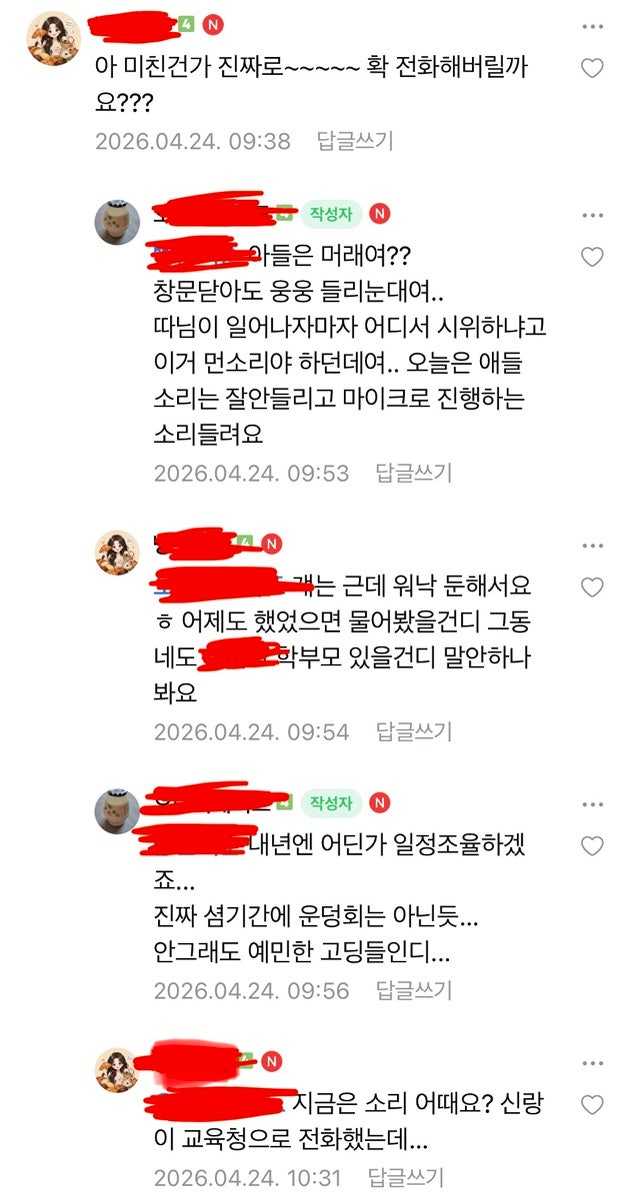Click 답글쓰기 under the 09:54 reply
This screenshot has height=1197, width=640.
414,732
